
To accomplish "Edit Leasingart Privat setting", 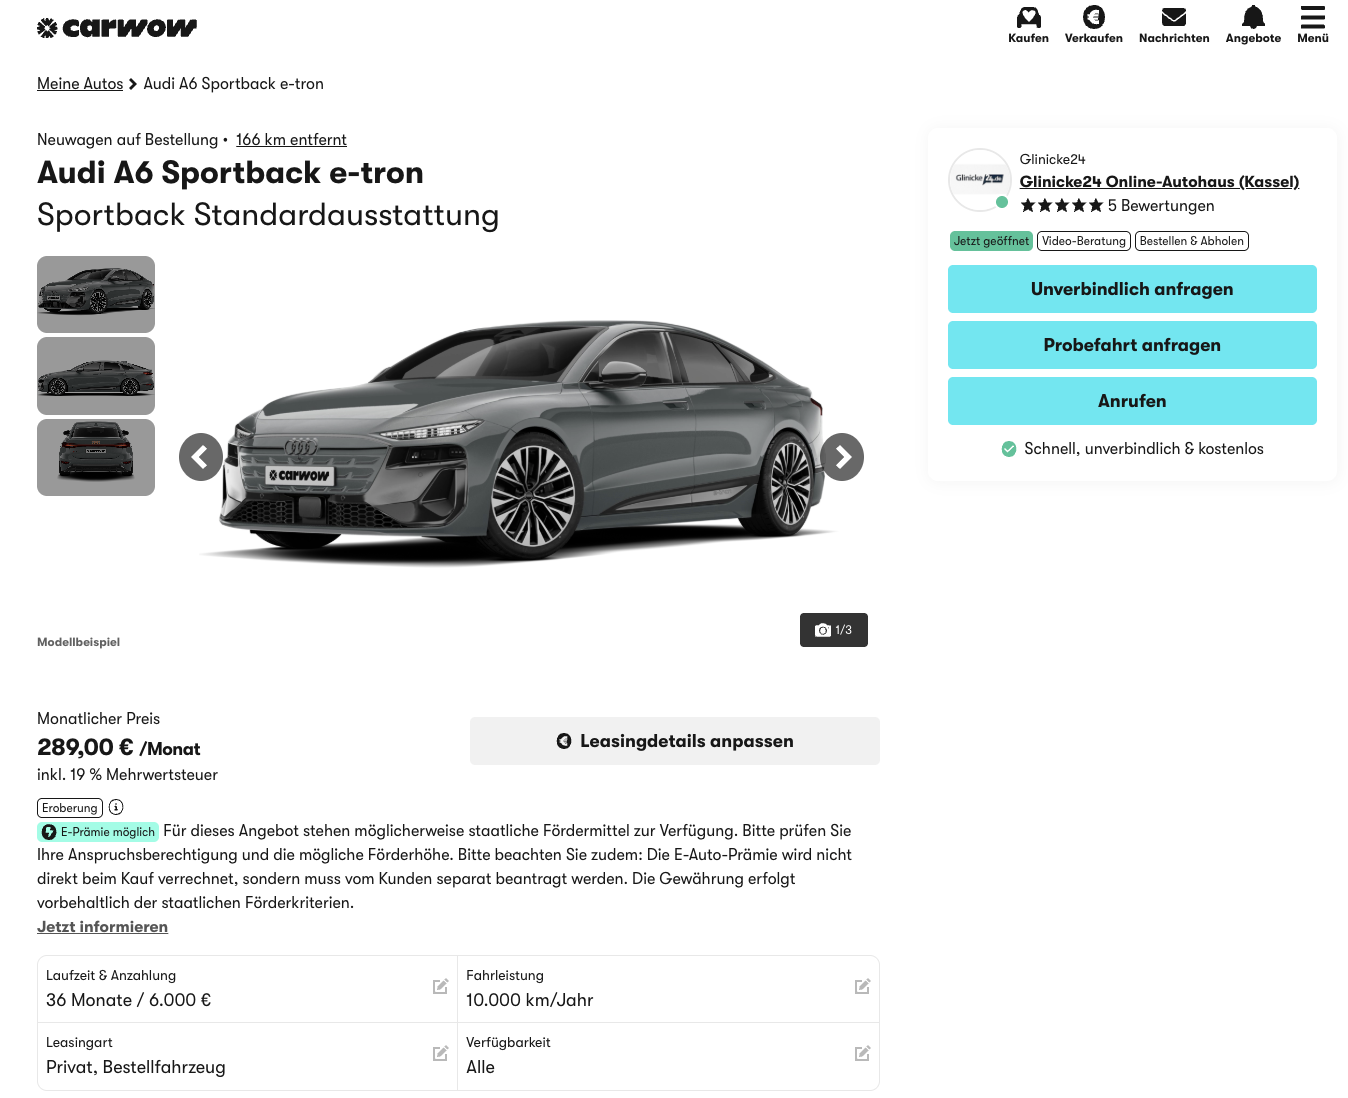I will (440, 1054).
